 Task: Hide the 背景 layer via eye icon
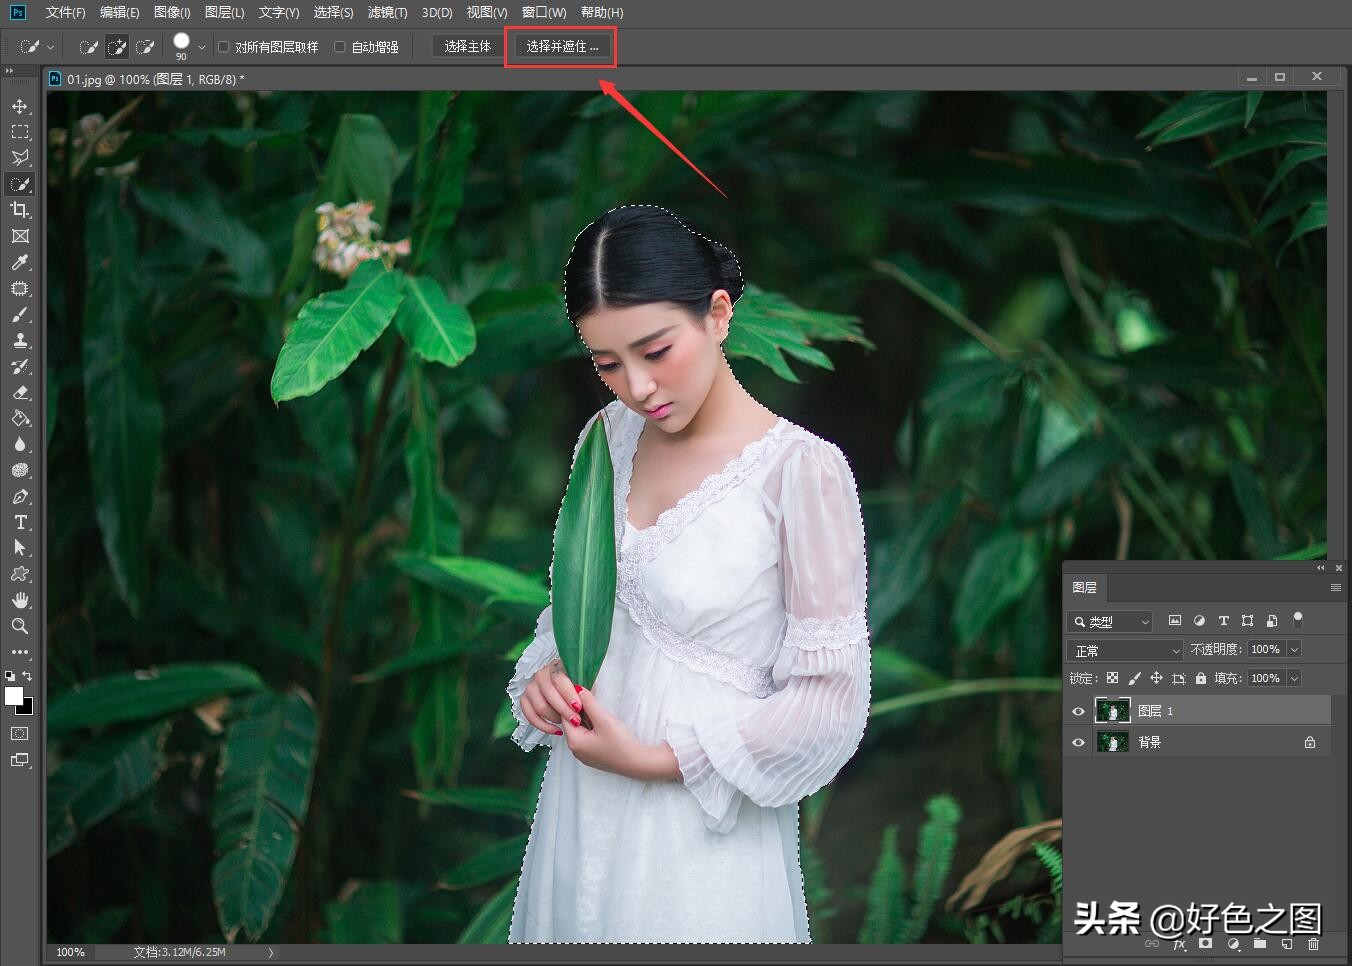pos(1078,742)
